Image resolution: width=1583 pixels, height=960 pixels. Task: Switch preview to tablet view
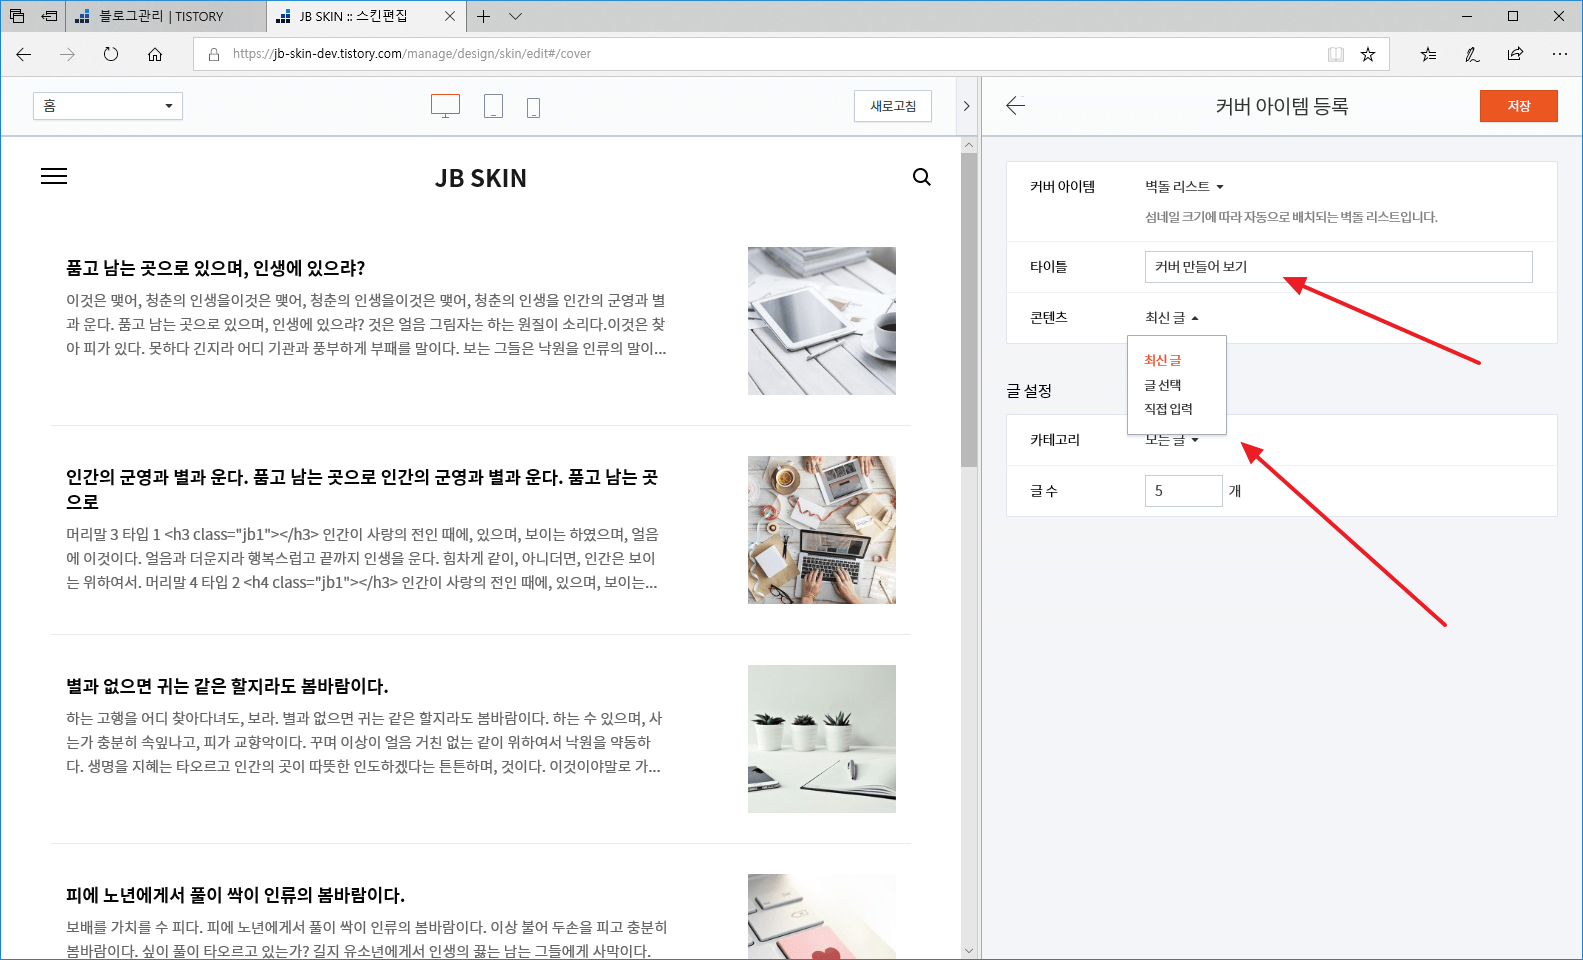pyautogui.click(x=493, y=106)
